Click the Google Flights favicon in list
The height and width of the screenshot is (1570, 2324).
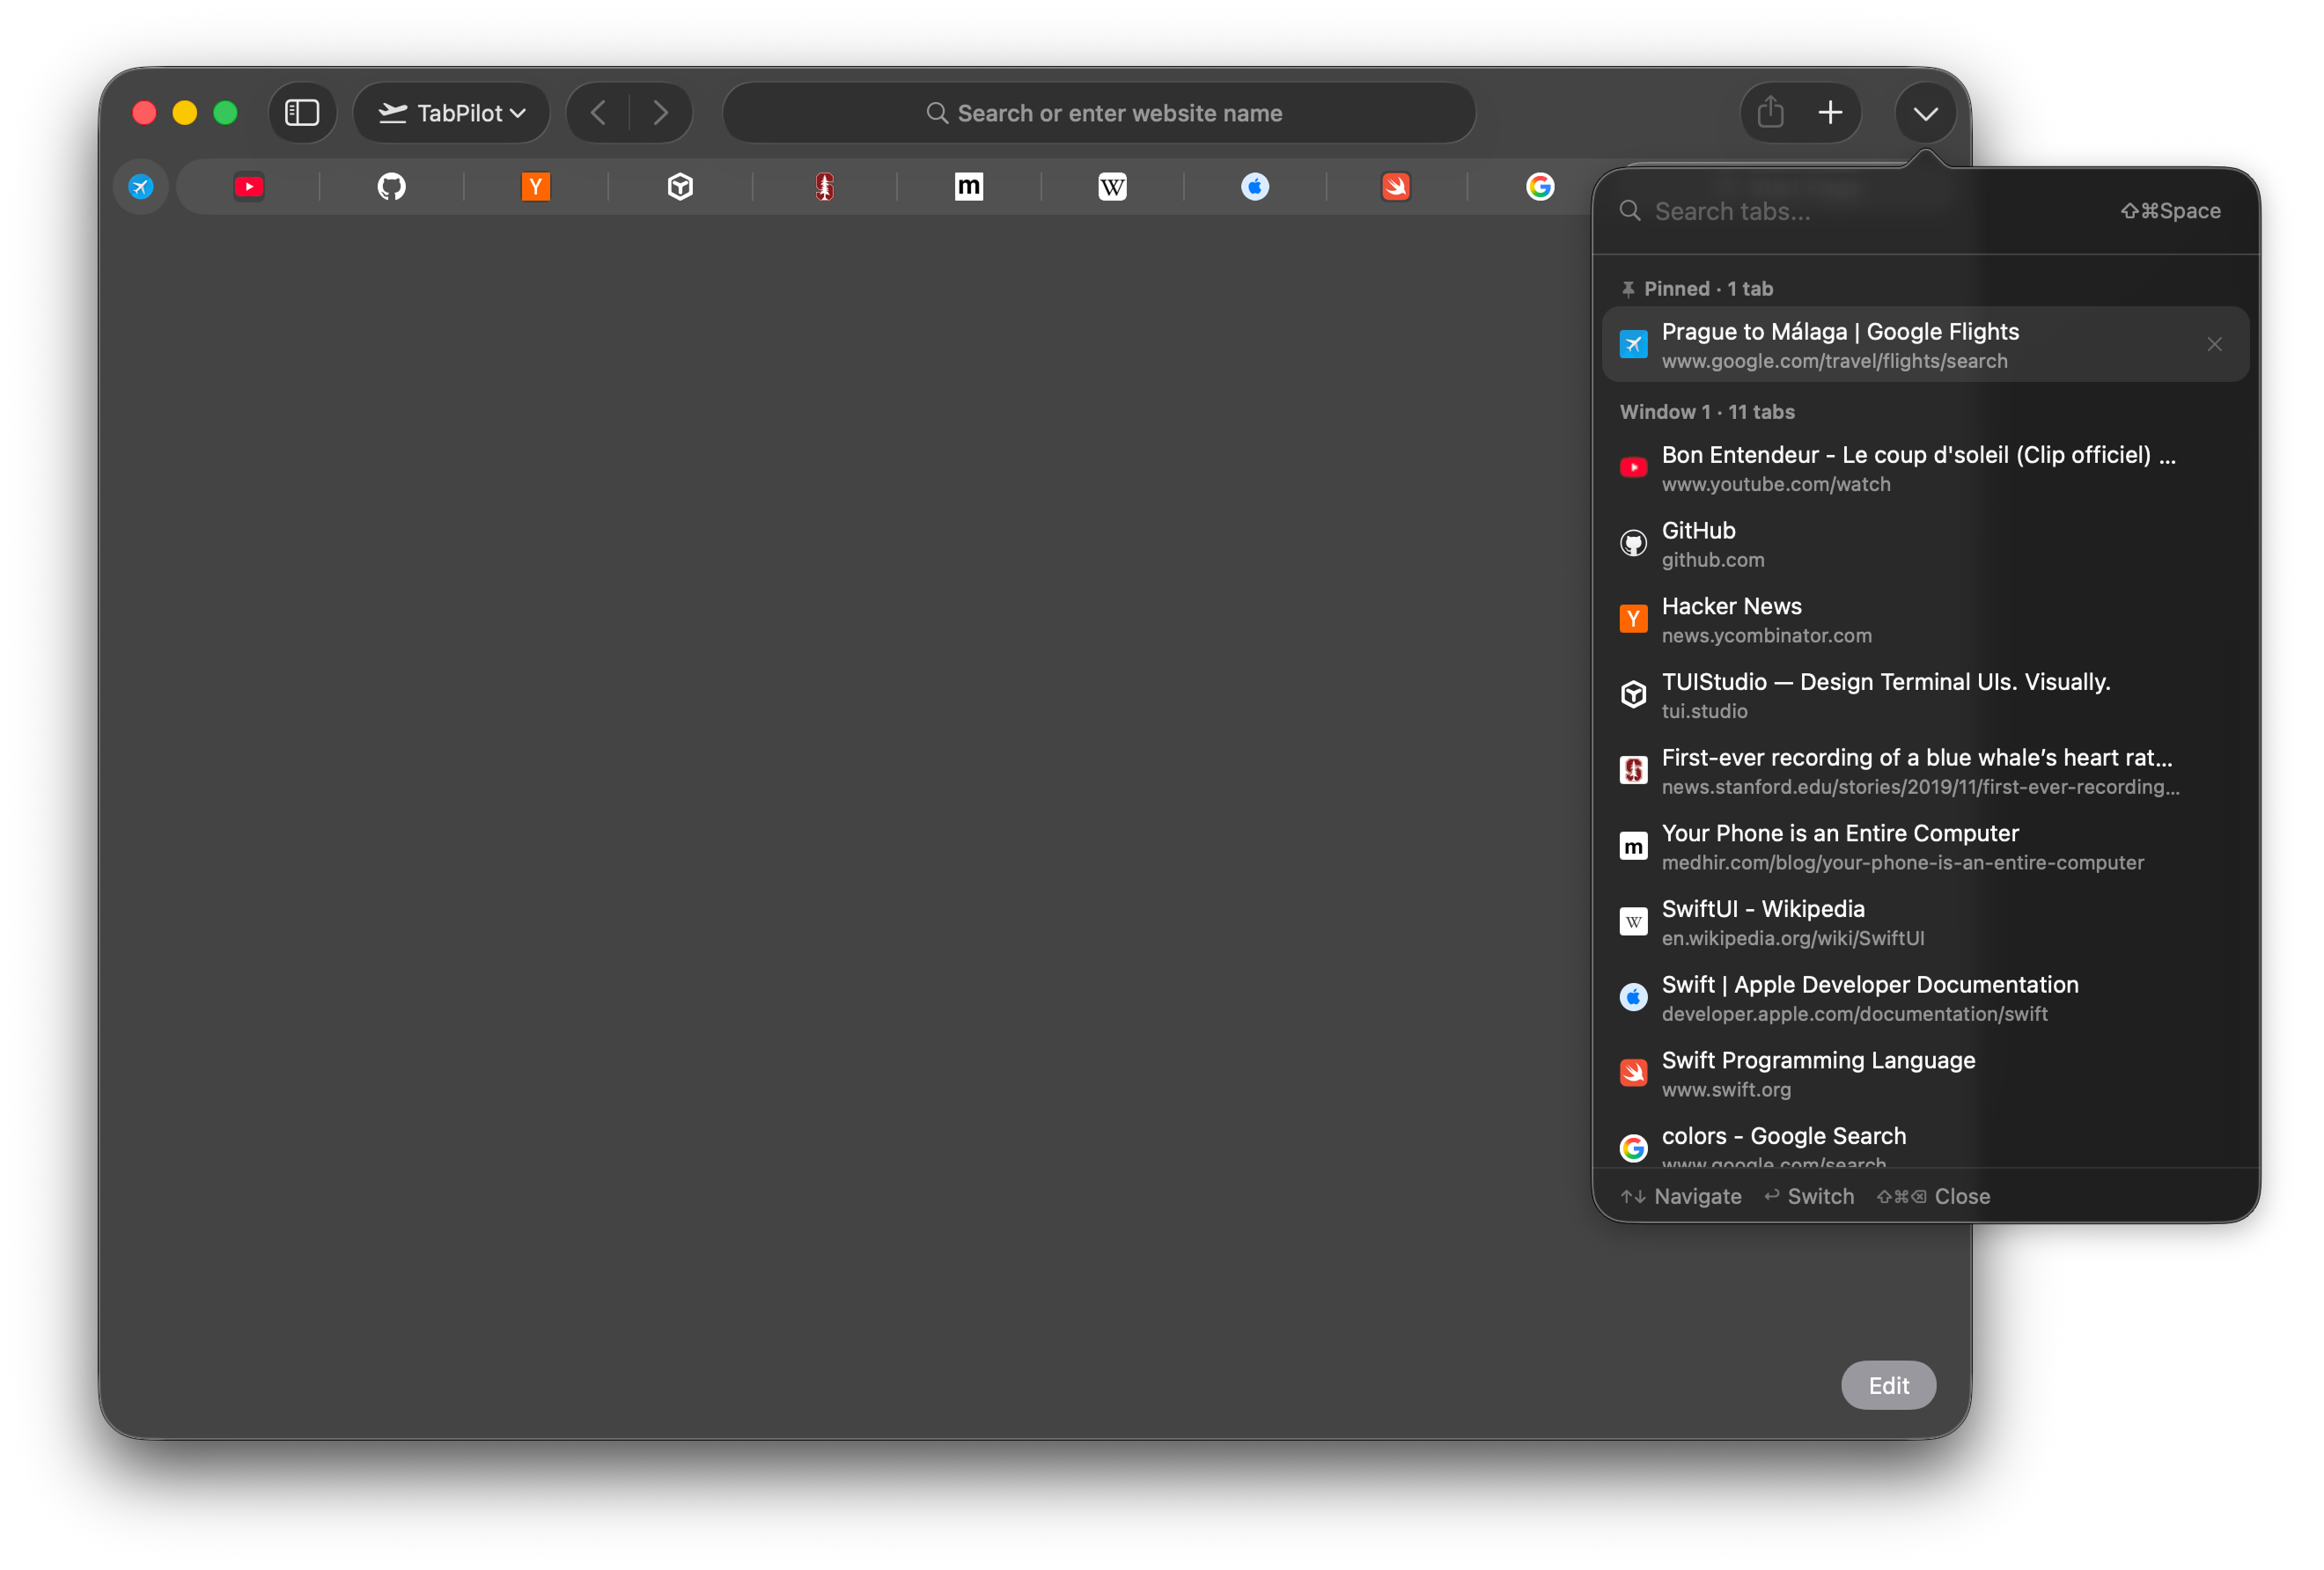(1633, 344)
